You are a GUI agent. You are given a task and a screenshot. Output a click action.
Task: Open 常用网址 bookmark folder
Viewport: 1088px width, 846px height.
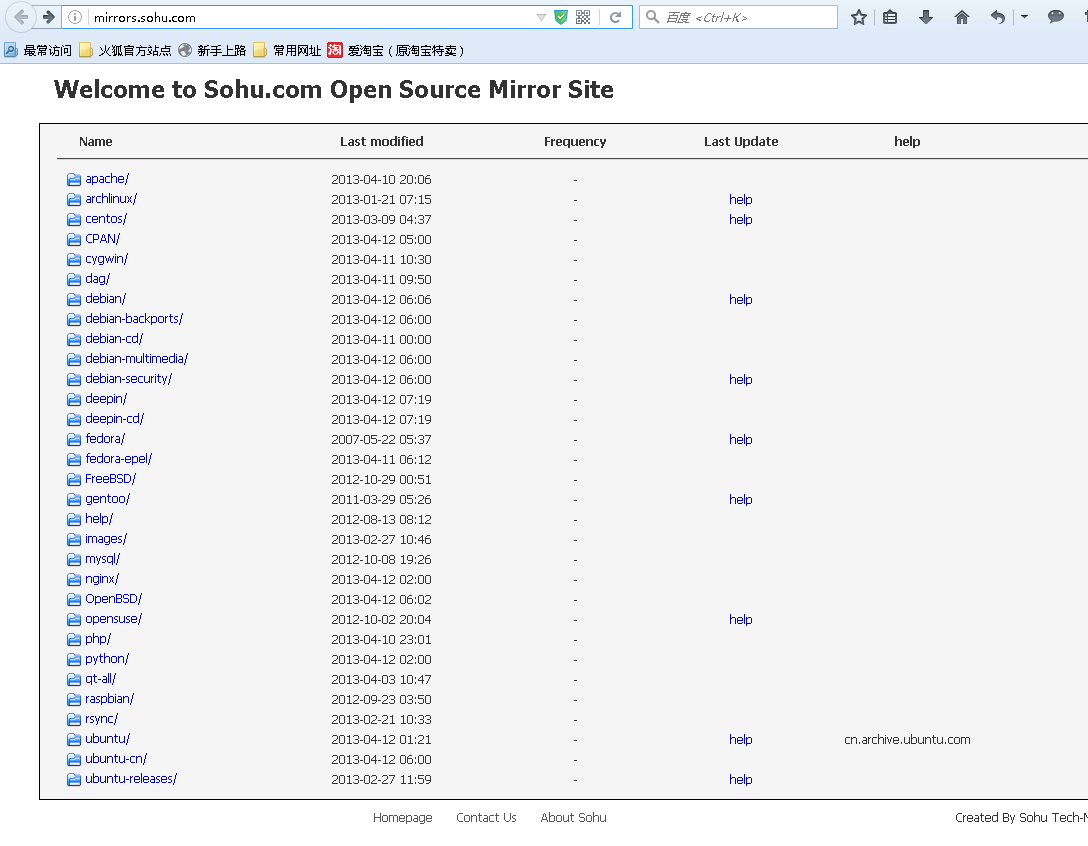click(x=287, y=50)
